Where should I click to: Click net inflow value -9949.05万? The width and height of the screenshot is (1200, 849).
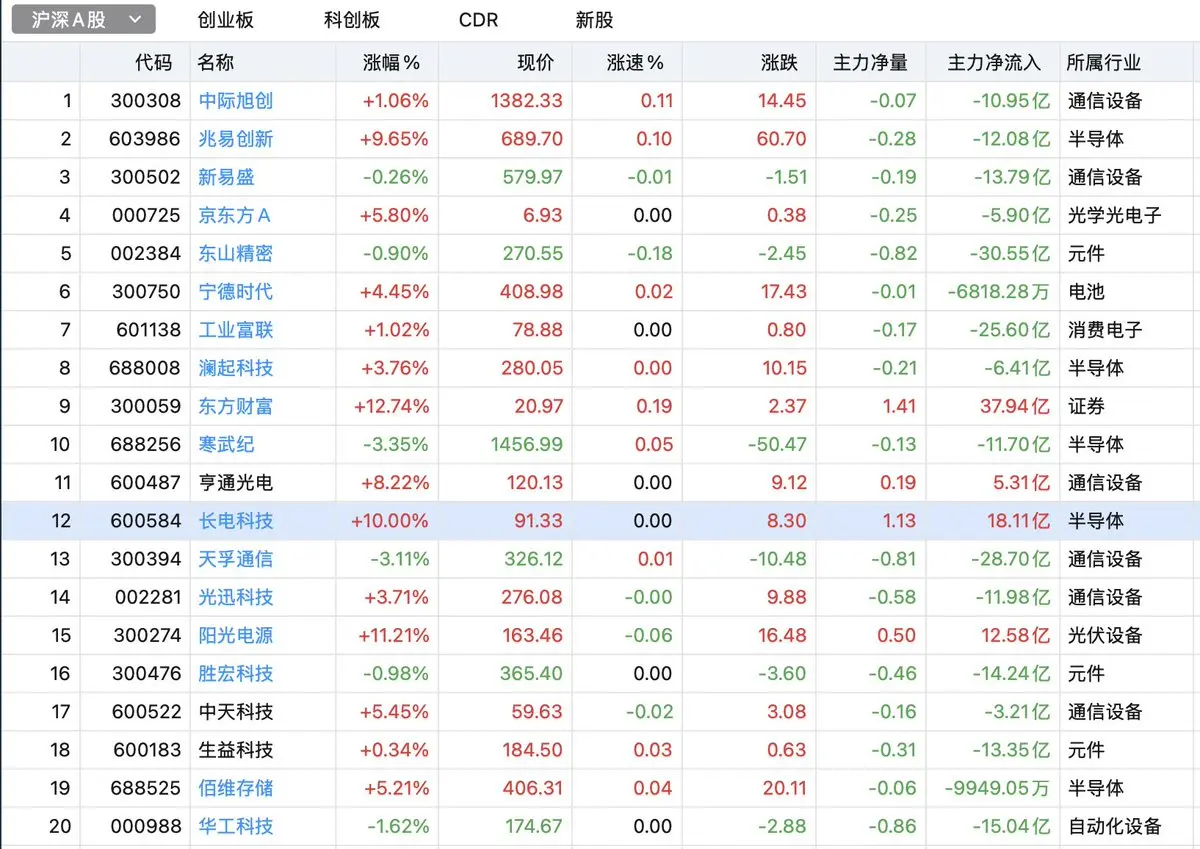pyautogui.click(x=997, y=788)
